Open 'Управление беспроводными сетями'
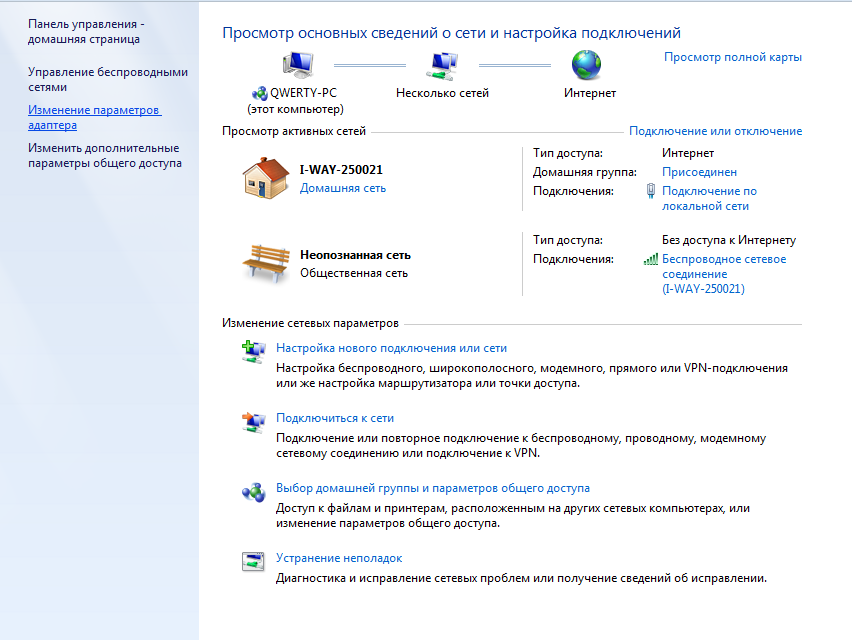852x640 pixels. coord(108,79)
